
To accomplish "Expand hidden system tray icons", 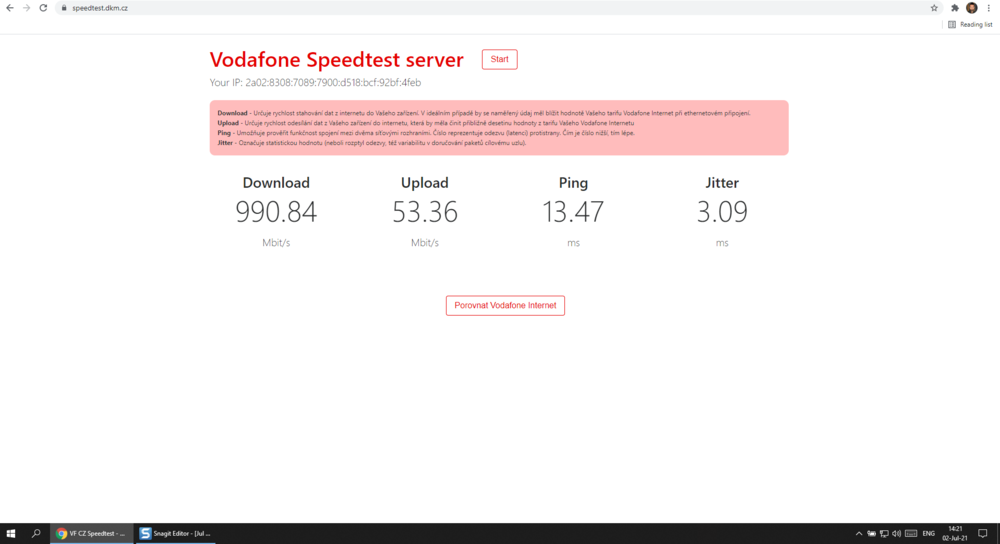I will click(858, 534).
